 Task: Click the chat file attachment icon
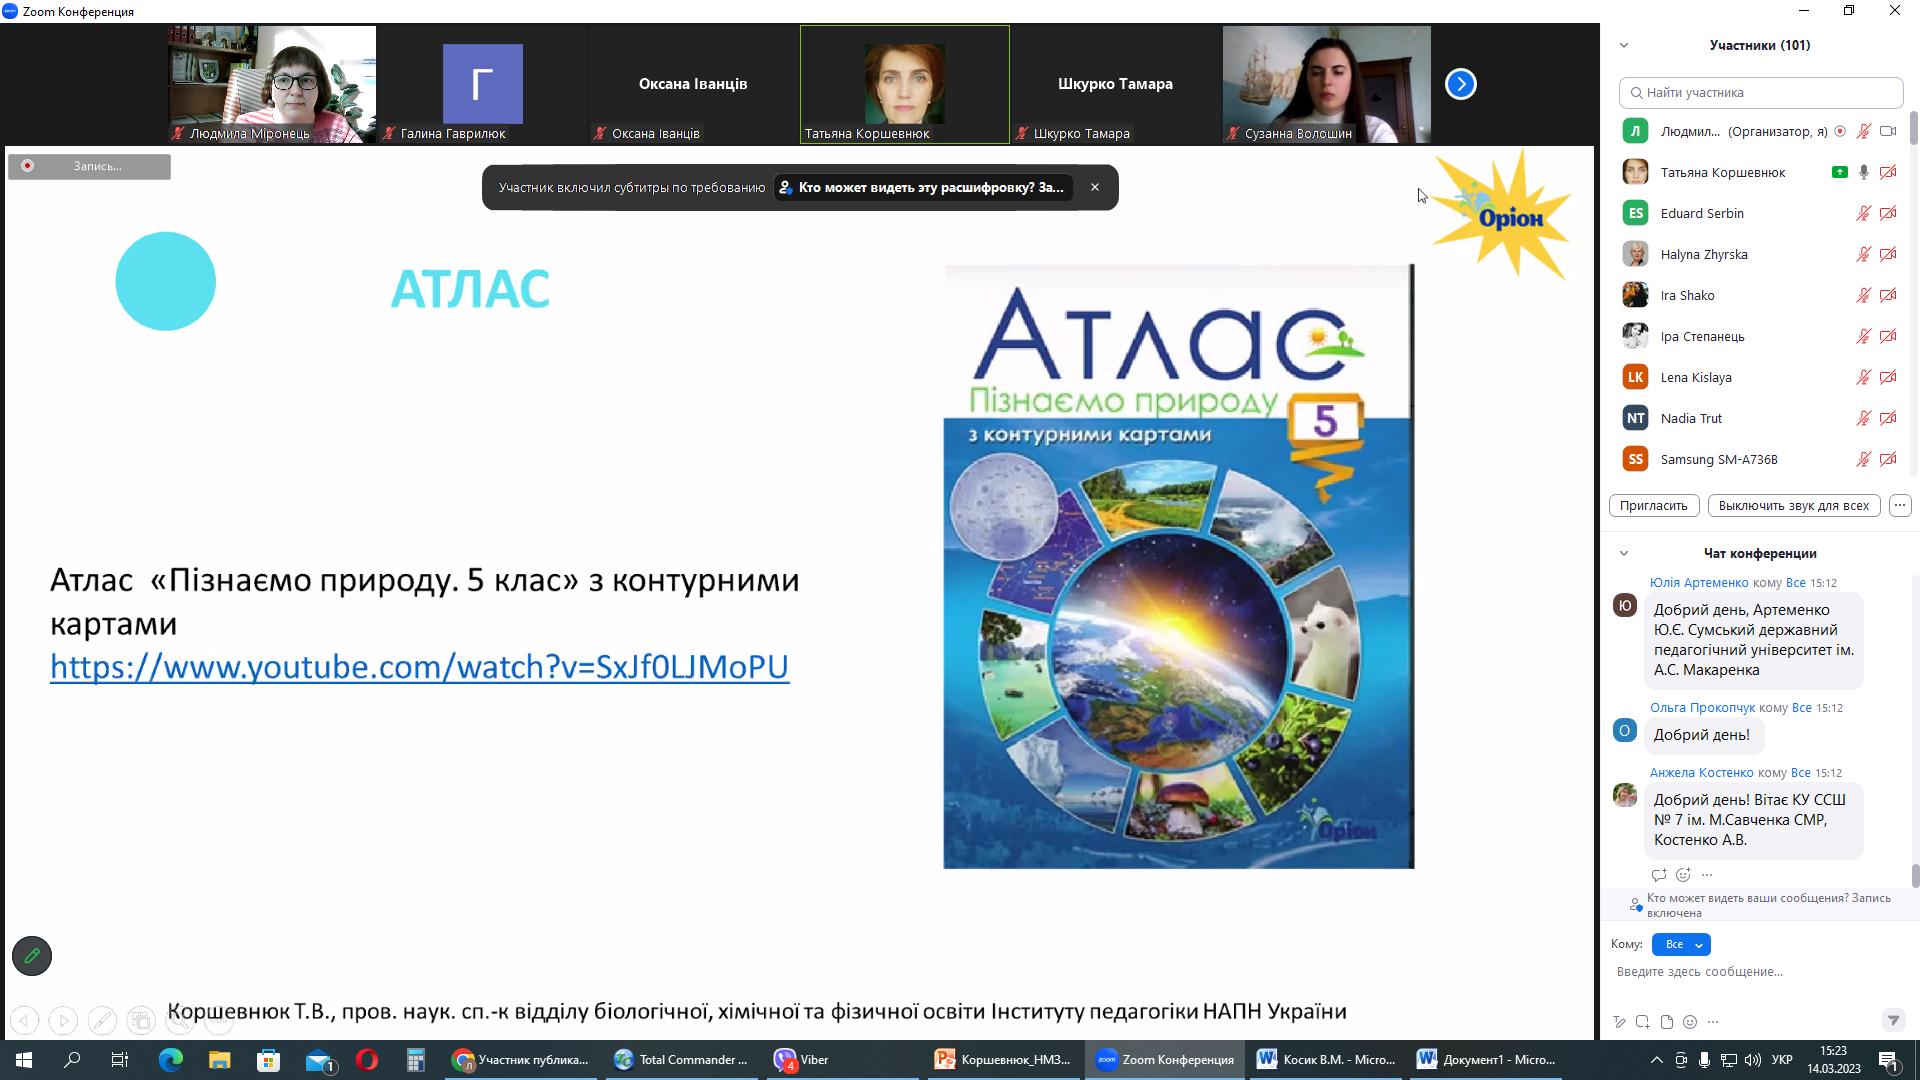tap(1666, 1022)
